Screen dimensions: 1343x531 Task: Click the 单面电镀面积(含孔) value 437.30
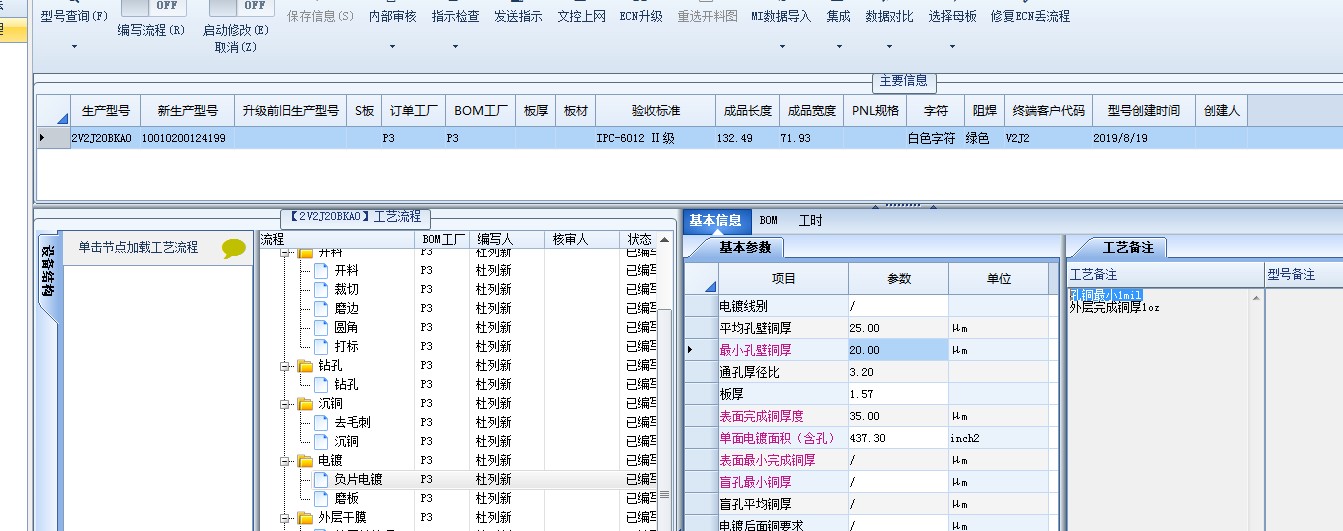898,438
